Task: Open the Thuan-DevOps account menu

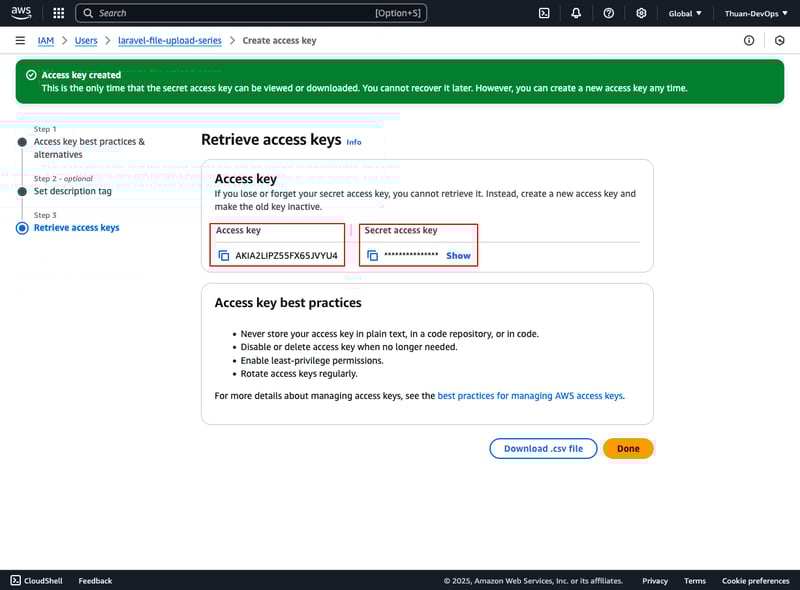Action: 755,13
